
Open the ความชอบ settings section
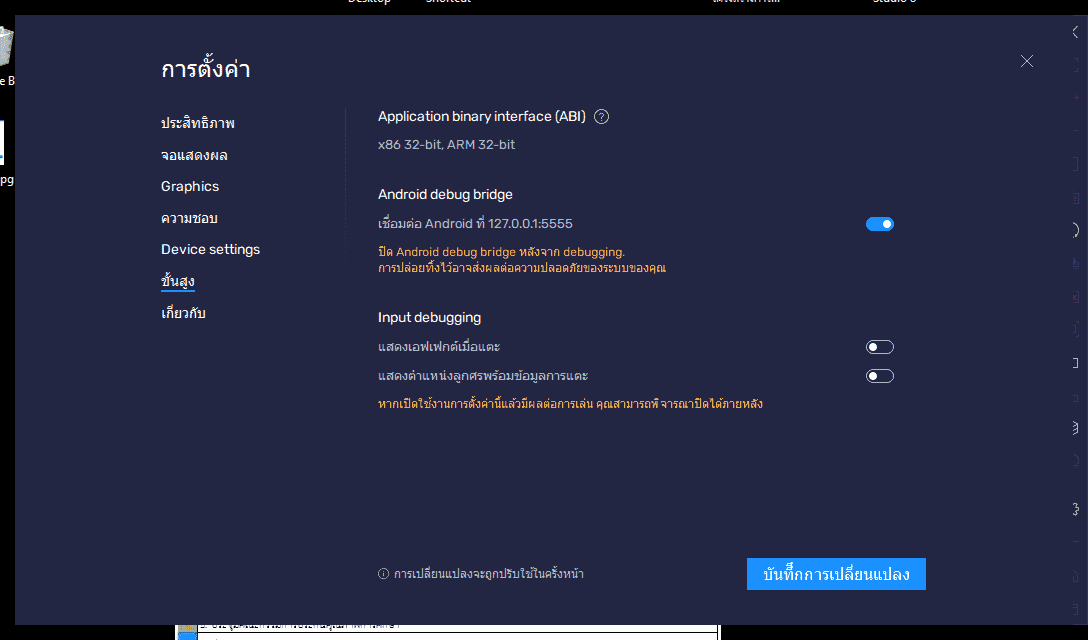[189, 218]
